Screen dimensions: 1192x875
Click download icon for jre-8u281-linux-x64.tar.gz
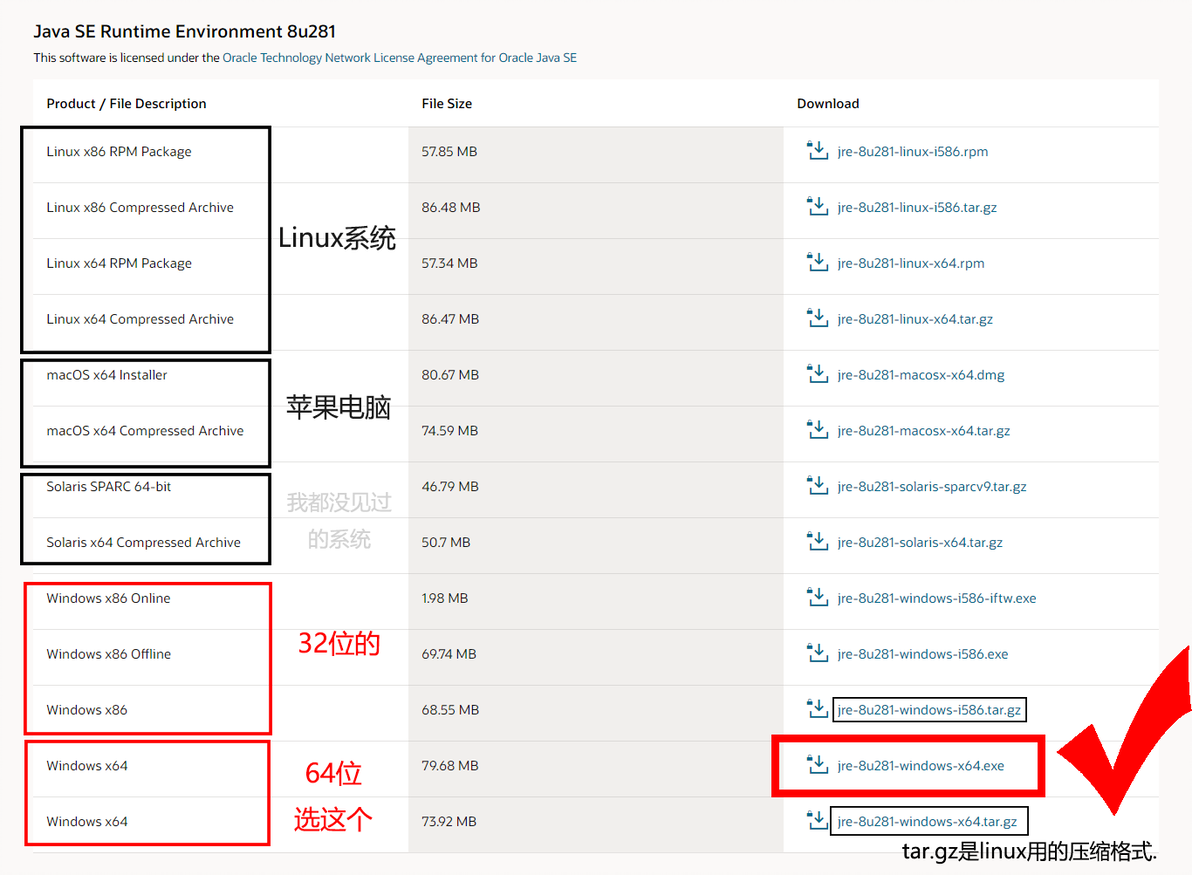817,319
